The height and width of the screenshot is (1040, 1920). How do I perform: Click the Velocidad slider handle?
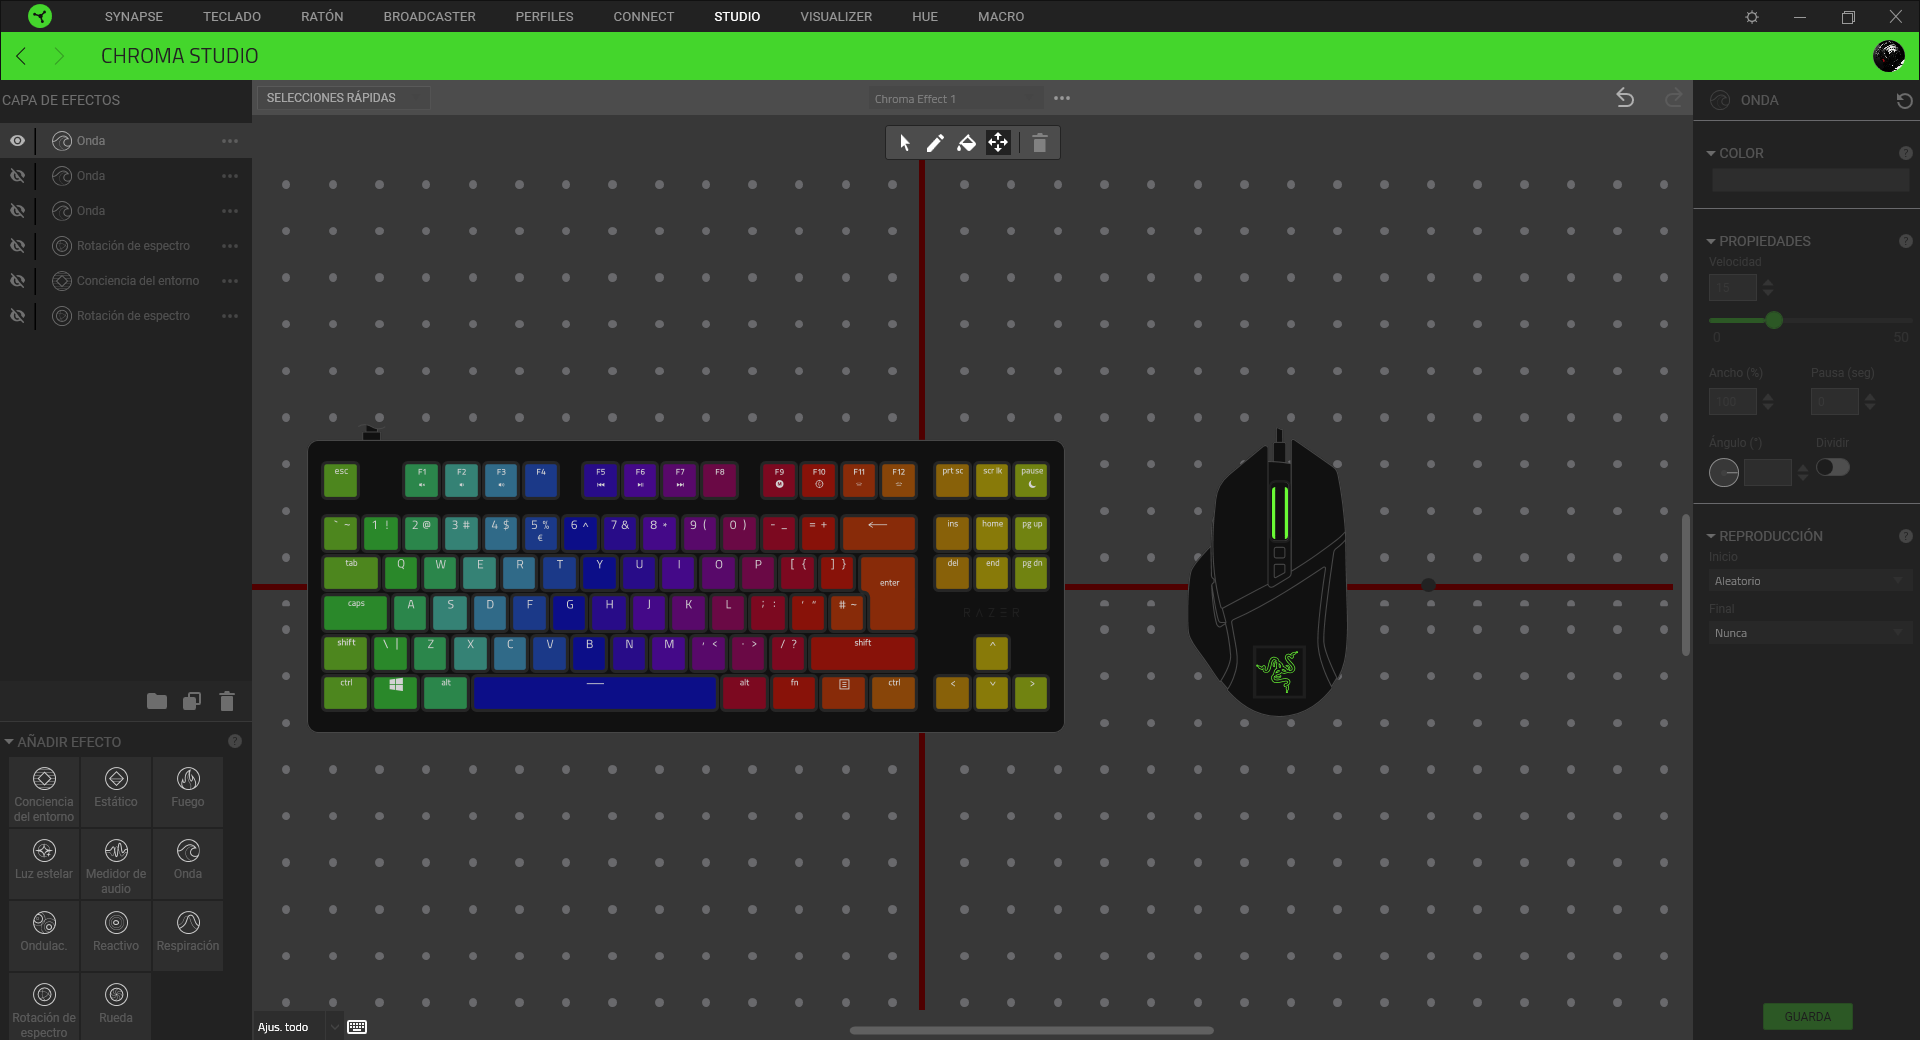click(x=1774, y=320)
